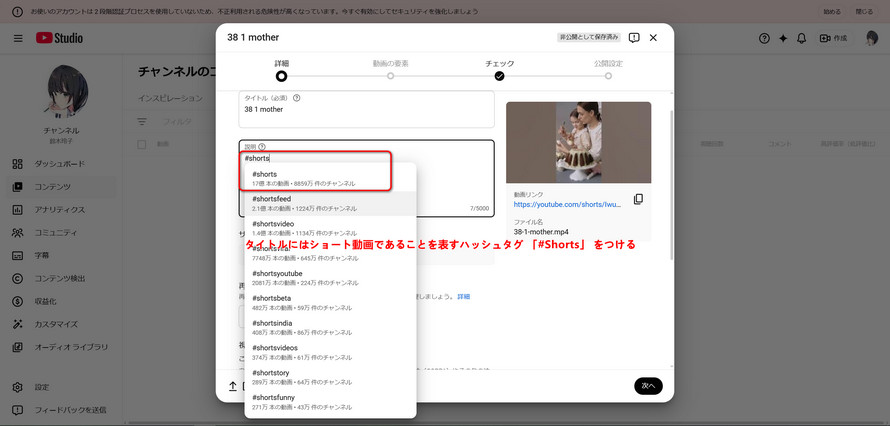Select the #shortsyoutube suggestion
This screenshot has width=890, height=426.
pos(330,278)
